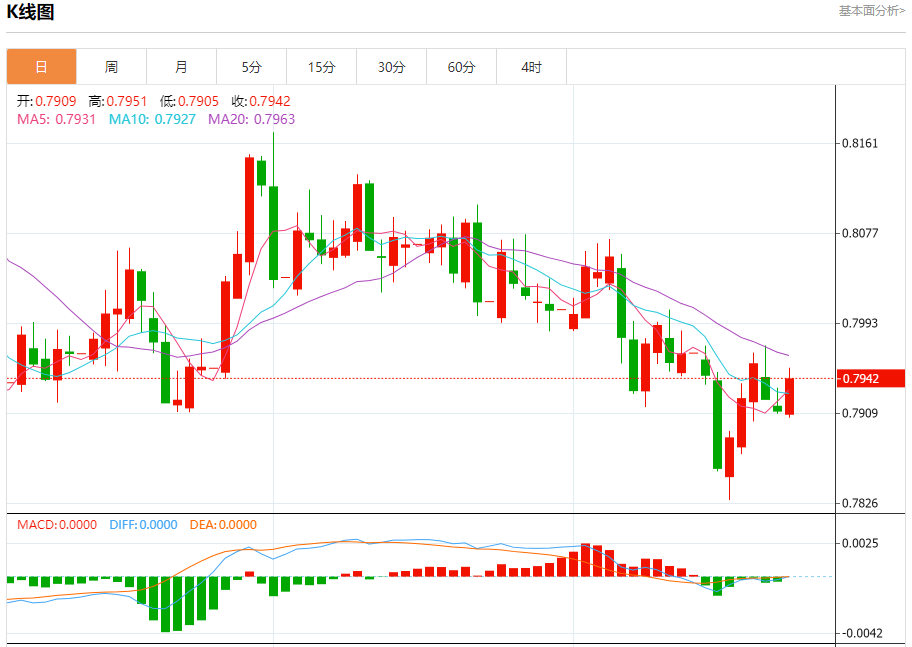Click the 低:0.7905 low value
The width and height of the screenshot is (912, 647).
(190, 101)
